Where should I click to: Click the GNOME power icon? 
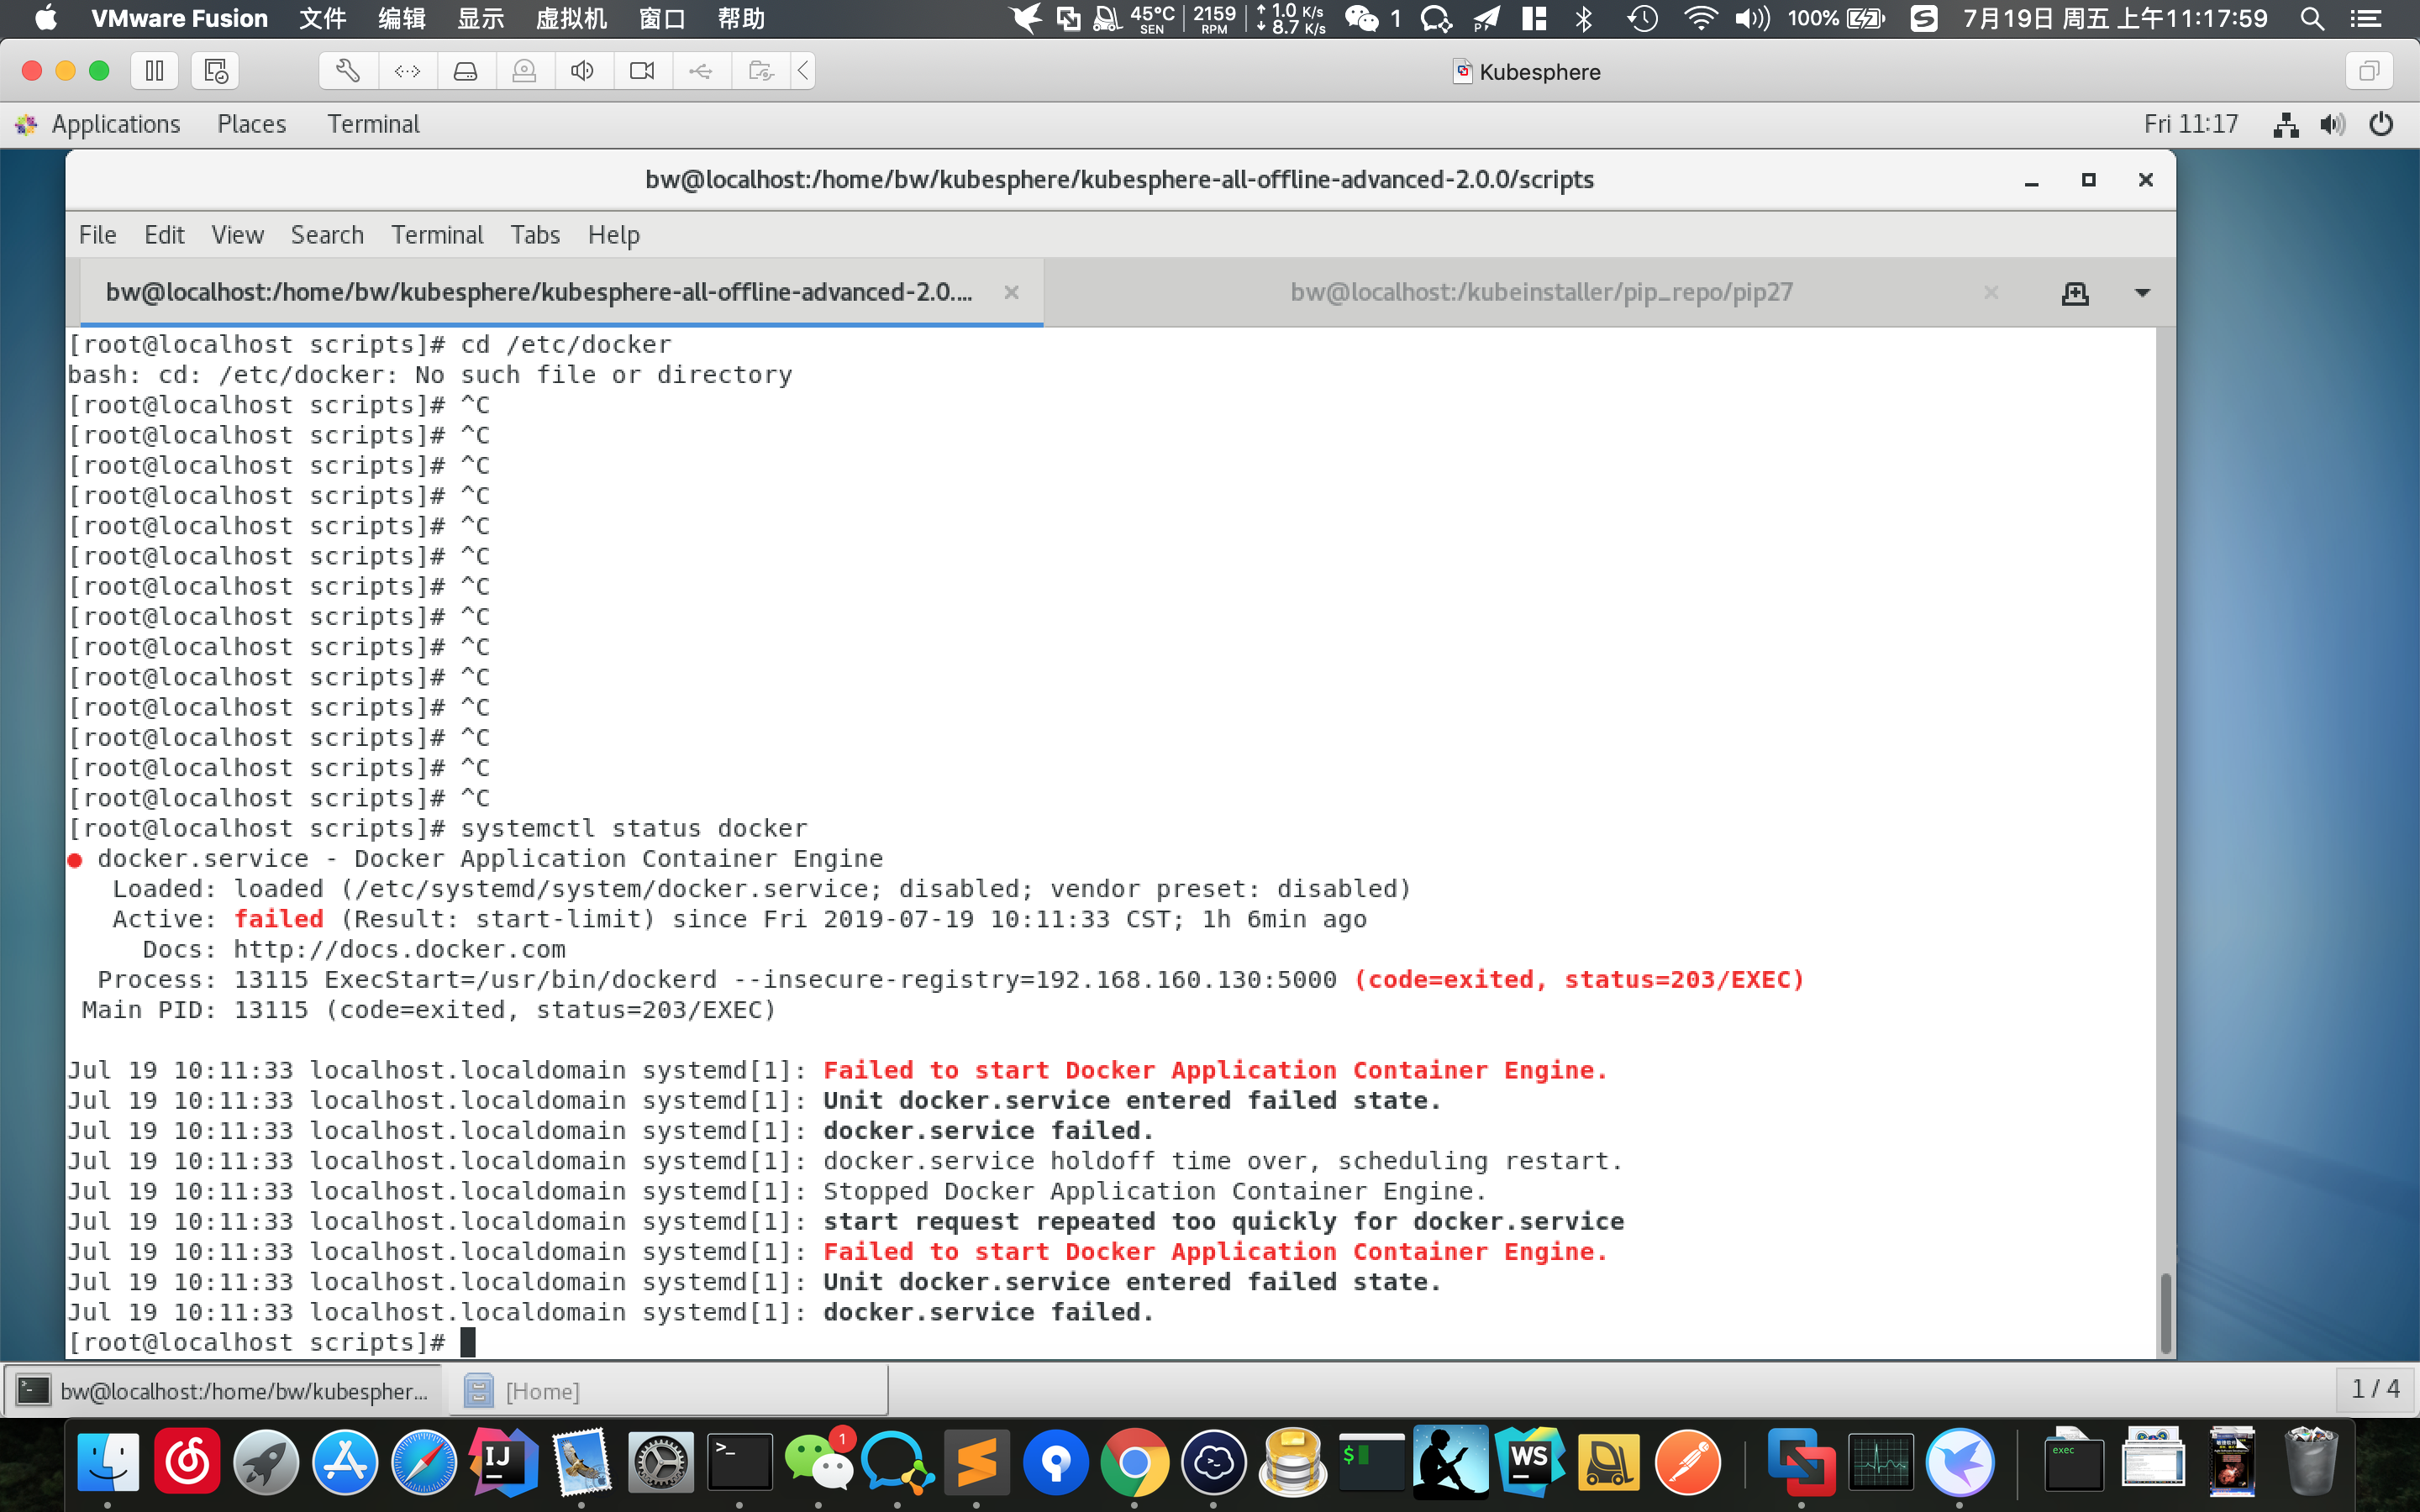tap(2381, 125)
